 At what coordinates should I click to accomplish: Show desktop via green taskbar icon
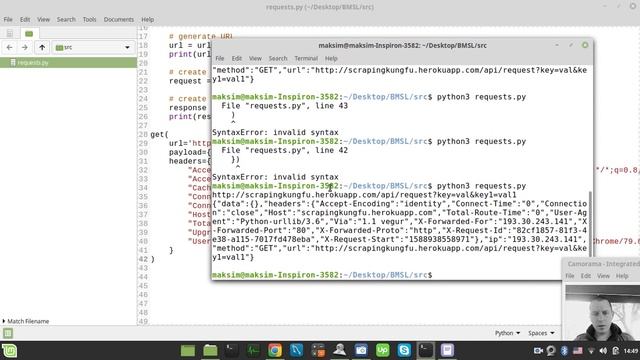pos(188,351)
